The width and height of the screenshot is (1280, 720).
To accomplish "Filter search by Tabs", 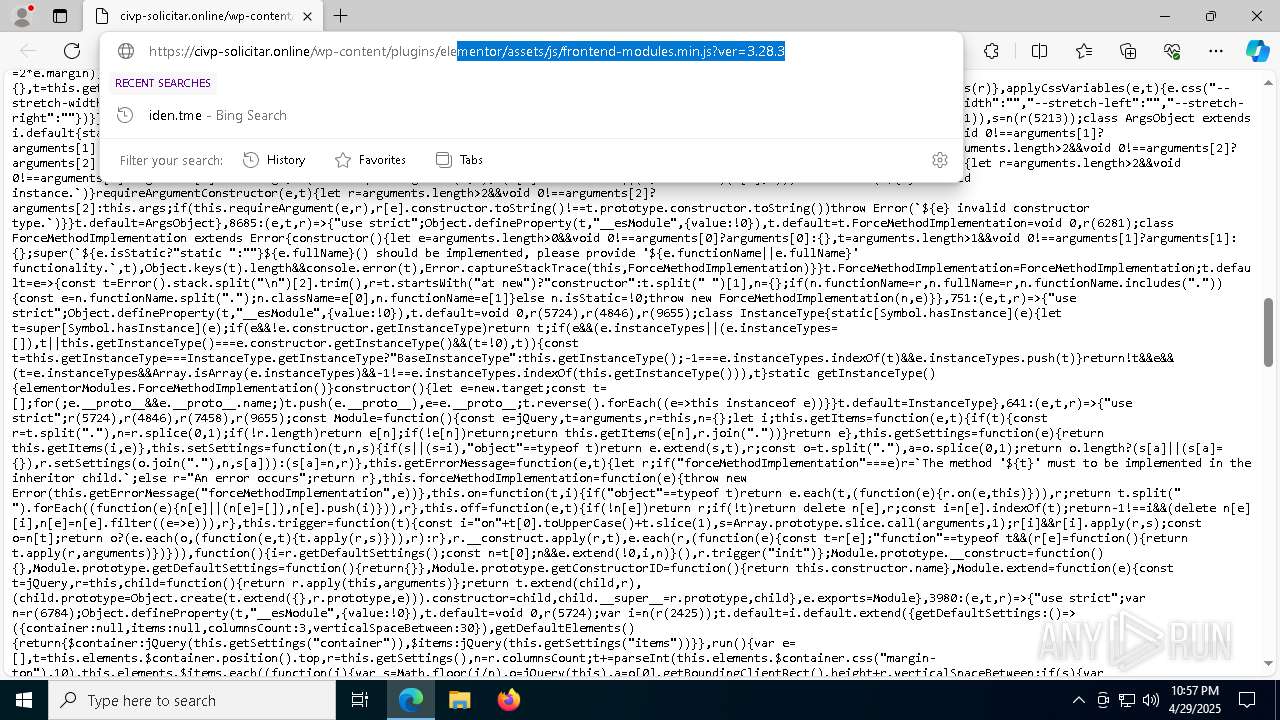I will tap(460, 160).
